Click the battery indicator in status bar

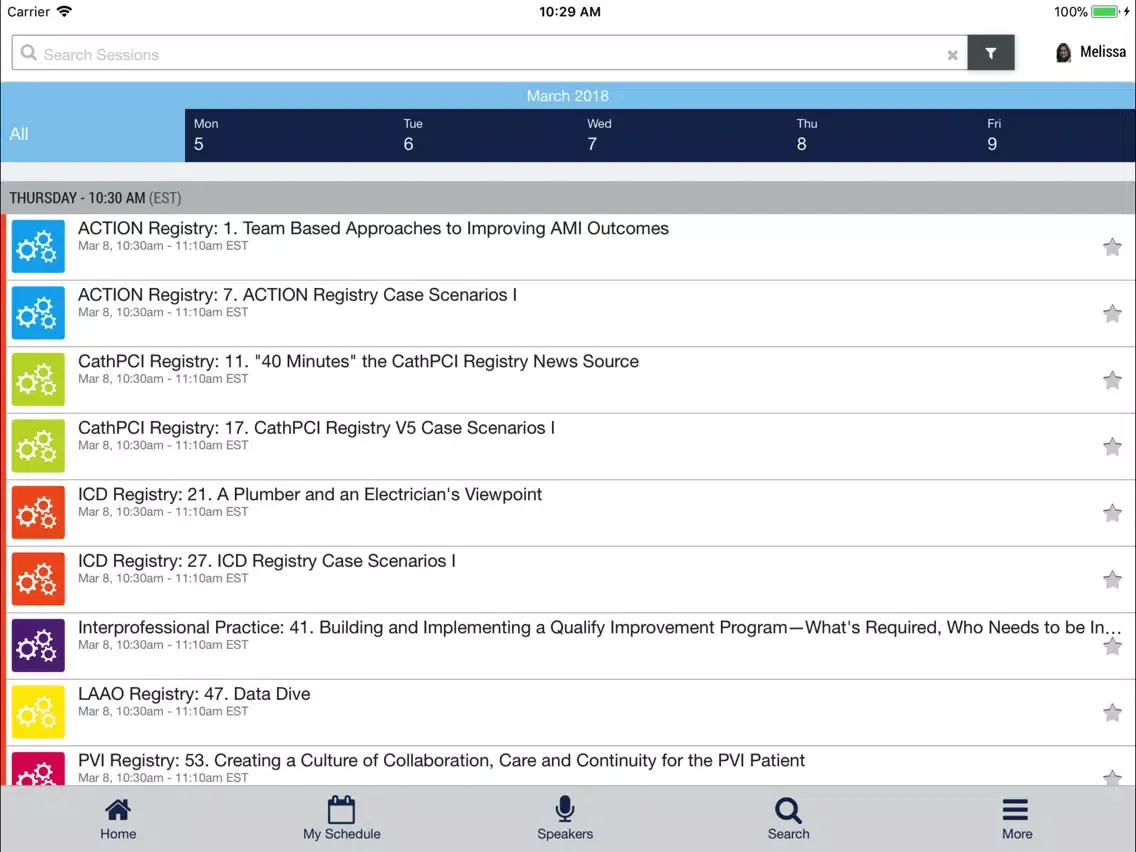pyautogui.click(x=1106, y=12)
